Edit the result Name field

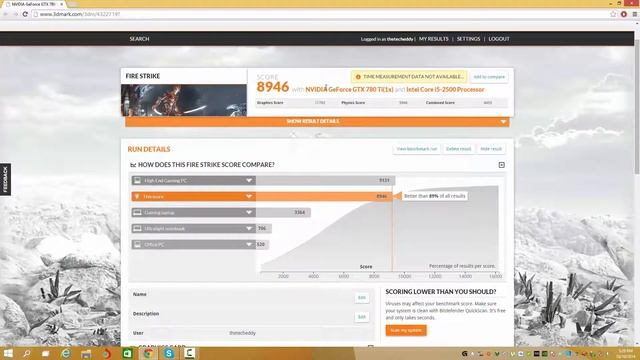362,298
